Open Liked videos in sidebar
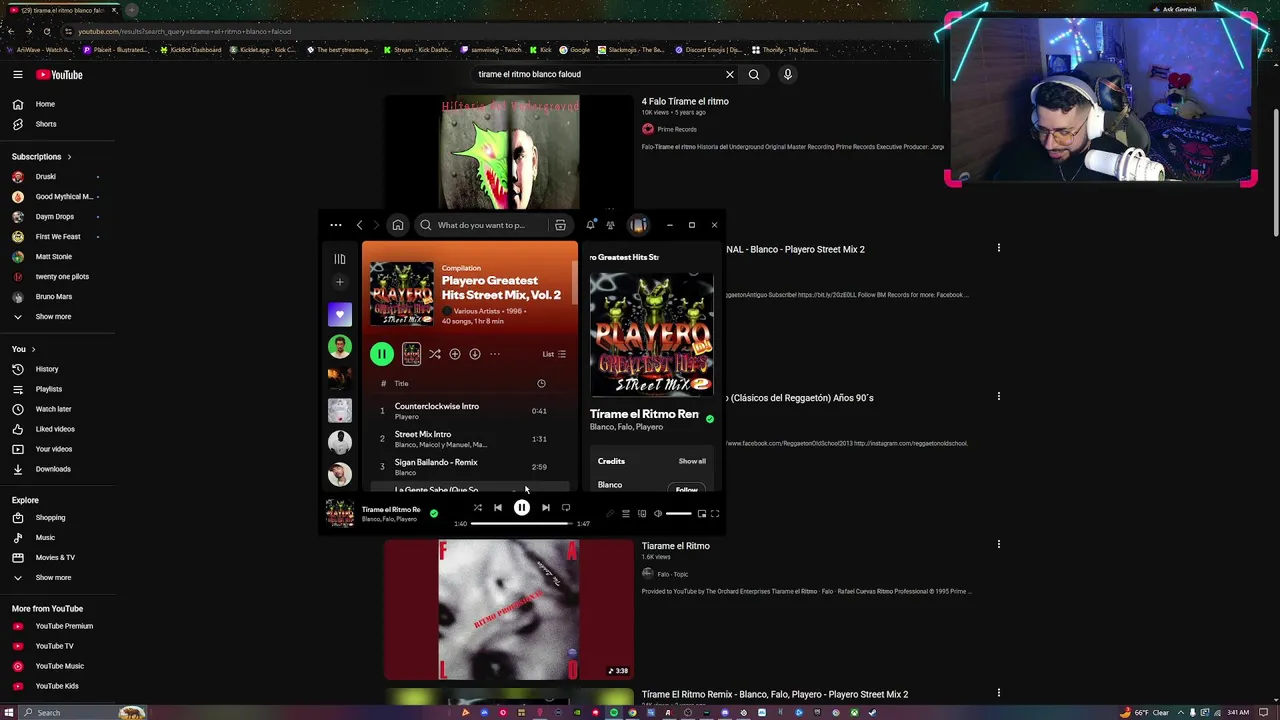This screenshot has height=720, width=1280. tap(58, 429)
